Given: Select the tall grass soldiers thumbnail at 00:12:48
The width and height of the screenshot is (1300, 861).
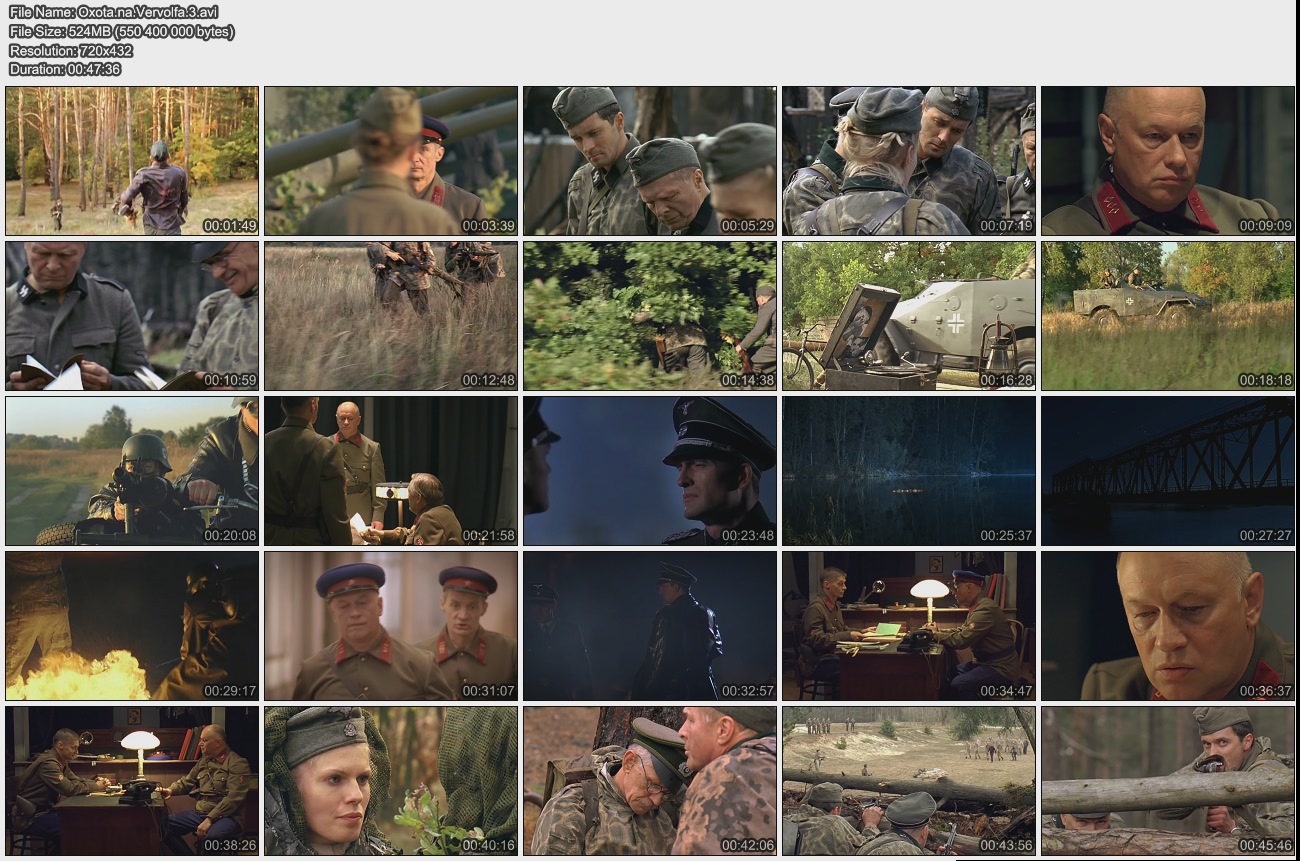Looking at the screenshot, I should coord(391,316).
